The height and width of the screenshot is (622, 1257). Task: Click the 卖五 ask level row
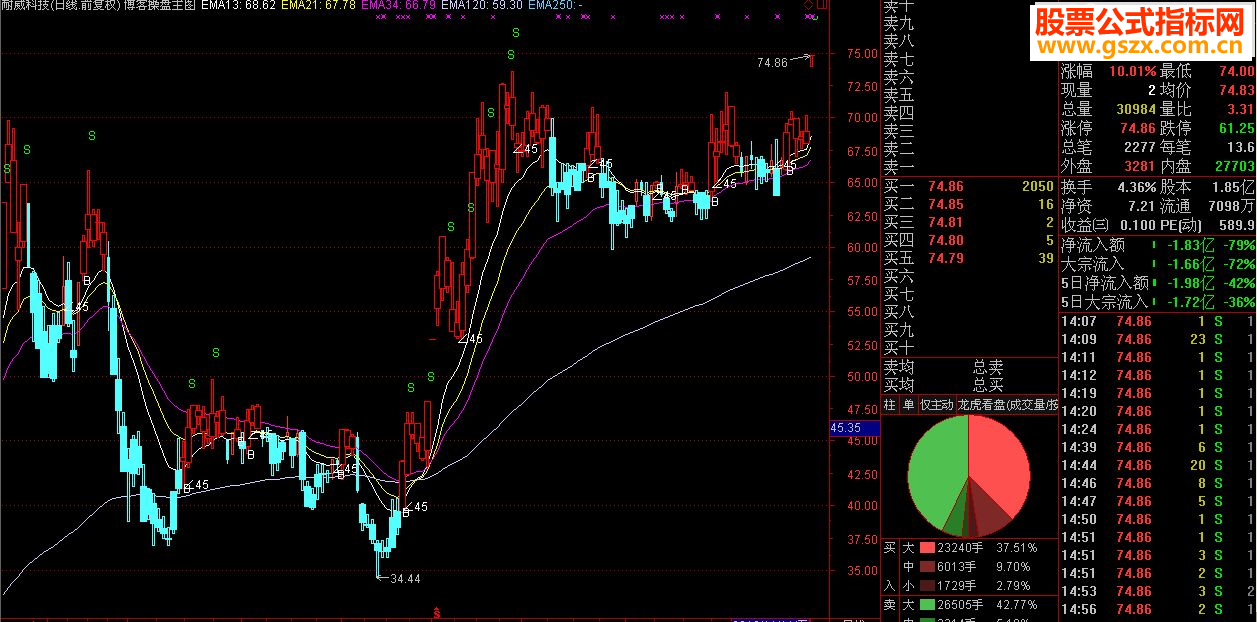click(x=969, y=95)
